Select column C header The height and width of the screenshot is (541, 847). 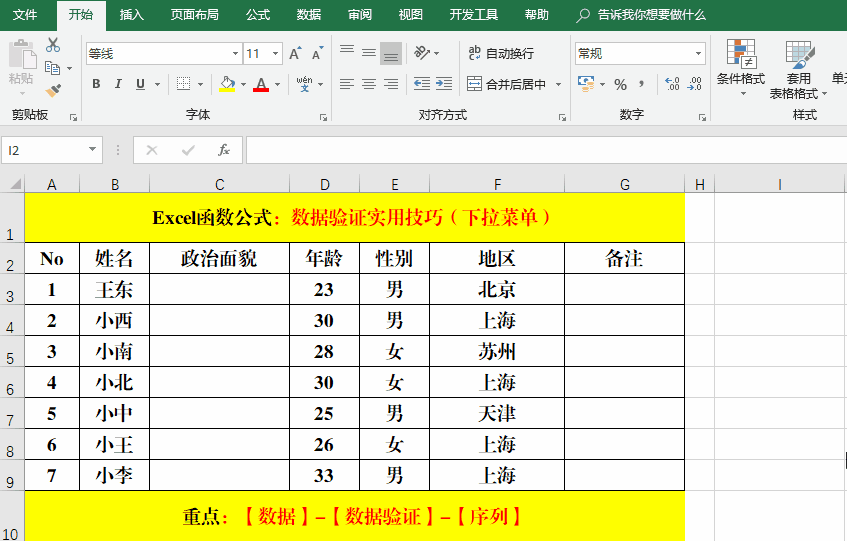[x=219, y=185]
